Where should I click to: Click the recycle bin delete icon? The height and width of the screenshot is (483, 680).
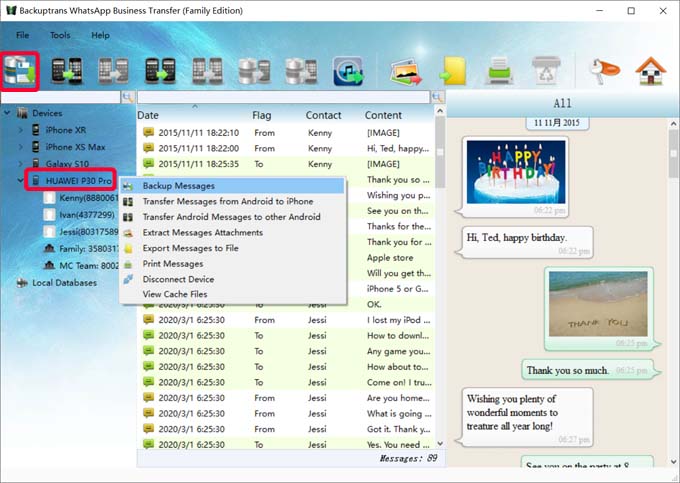click(546, 71)
